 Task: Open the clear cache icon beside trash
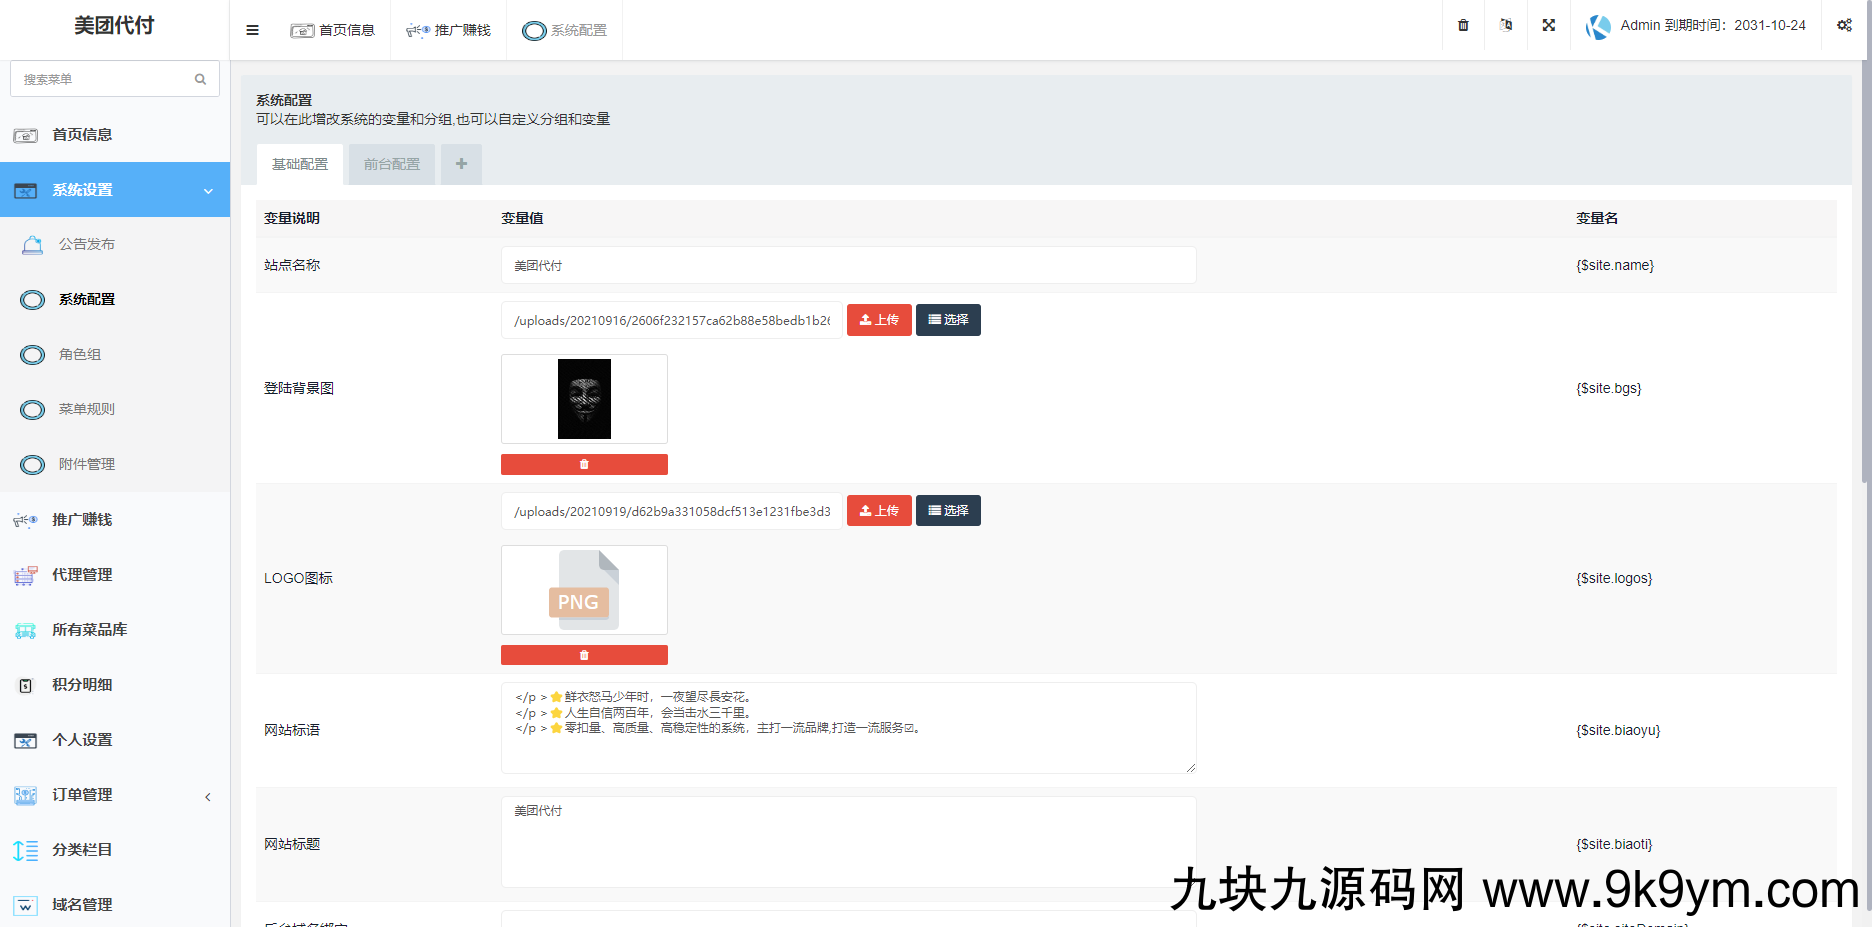pos(1505,25)
